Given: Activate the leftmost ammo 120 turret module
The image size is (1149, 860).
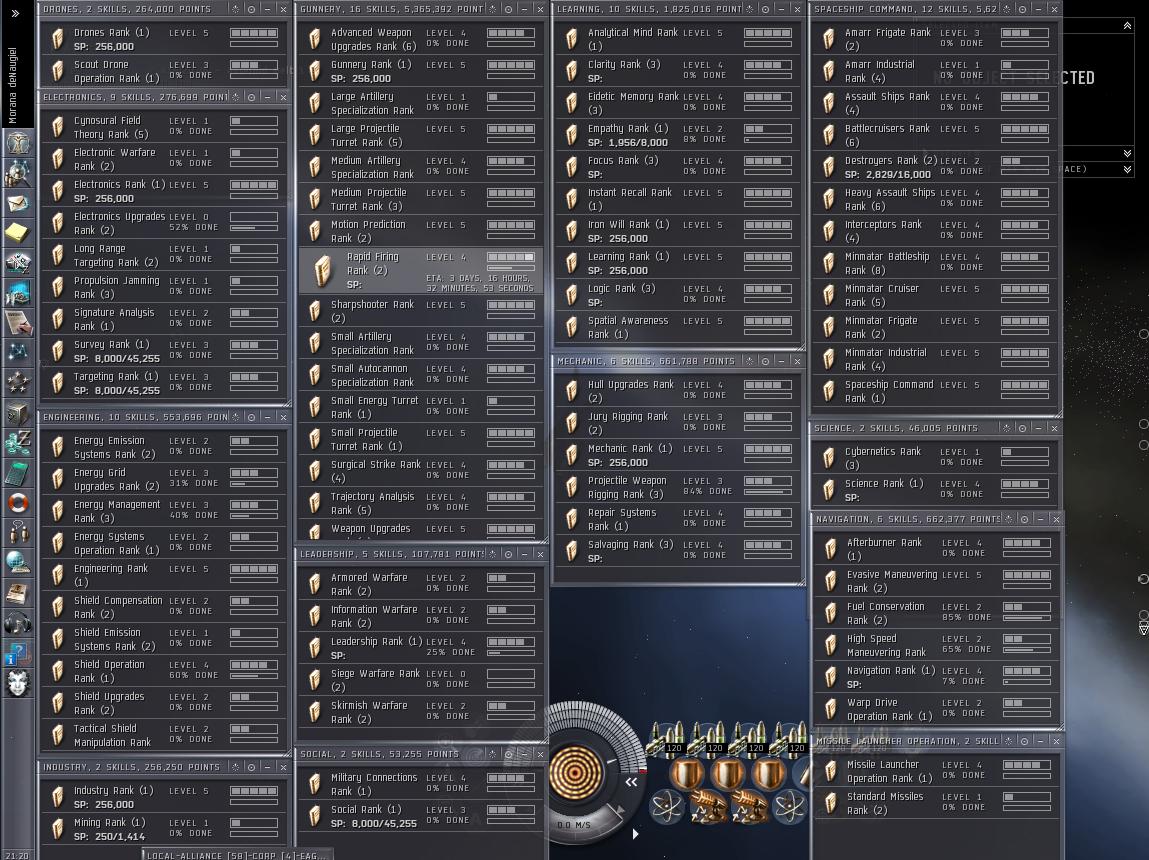Looking at the screenshot, I should click(666, 738).
